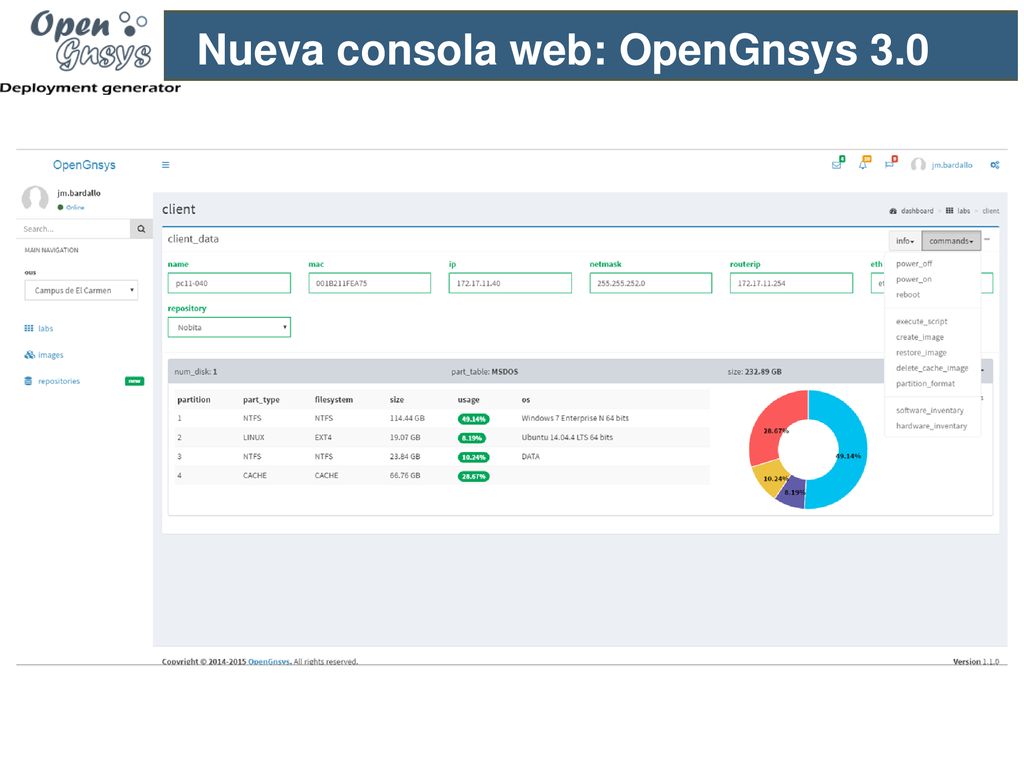Open the repositories sidebar item
Image resolution: width=1024 pixels, height=768 pixels.
point(59,381)
